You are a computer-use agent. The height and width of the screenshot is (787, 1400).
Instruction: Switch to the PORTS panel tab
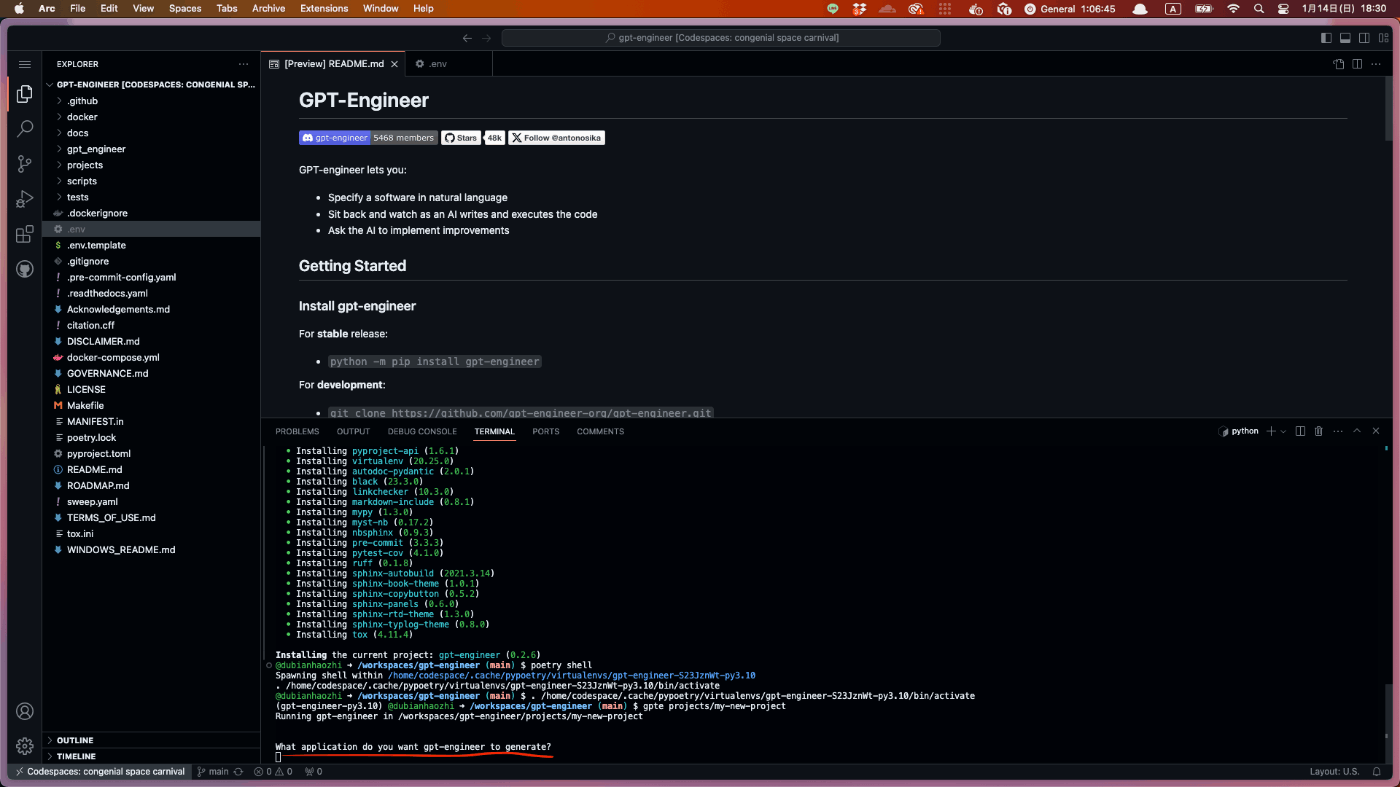click(546, 431)
